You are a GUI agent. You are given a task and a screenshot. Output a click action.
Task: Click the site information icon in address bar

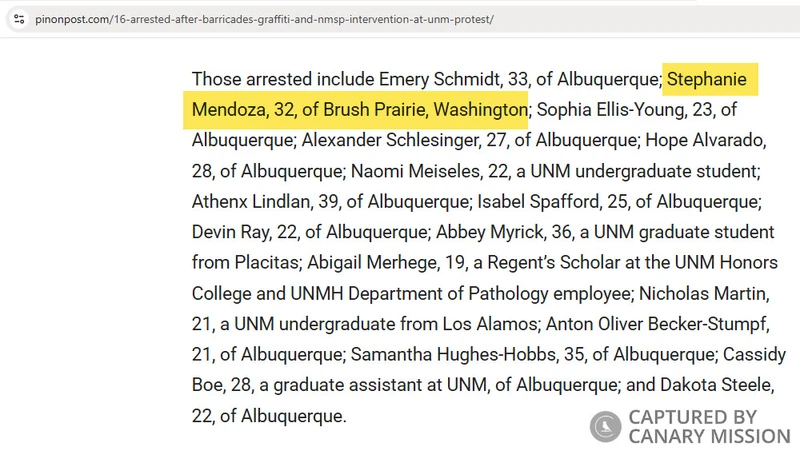[19, 19]
